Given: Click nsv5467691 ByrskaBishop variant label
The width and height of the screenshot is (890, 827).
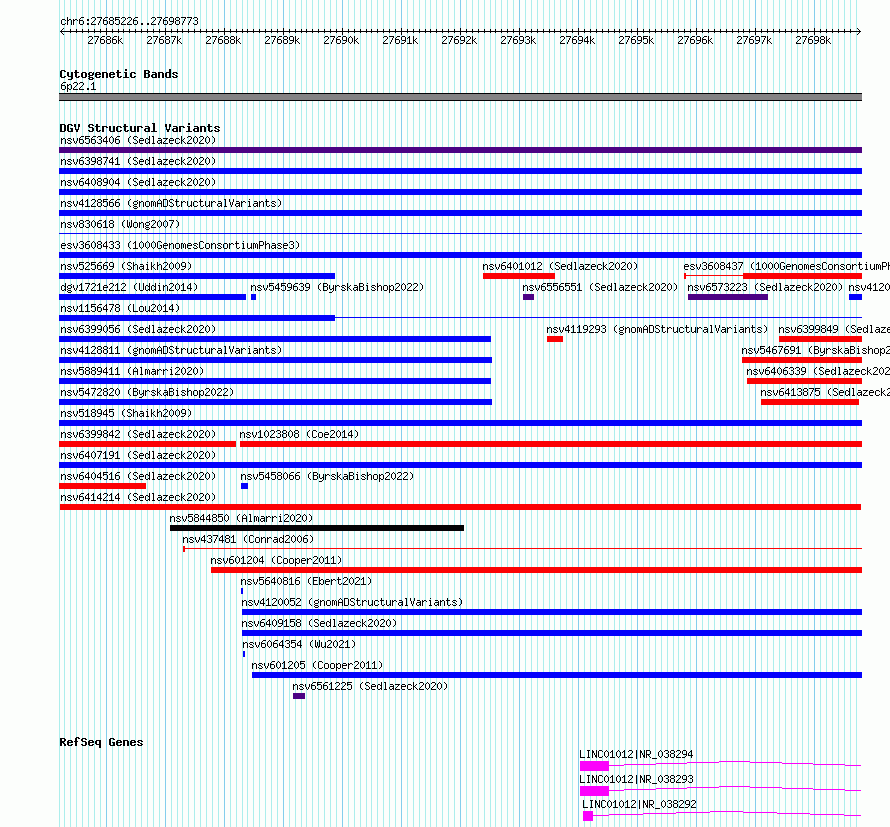Looking at the screenshot, I should point(816,350).
